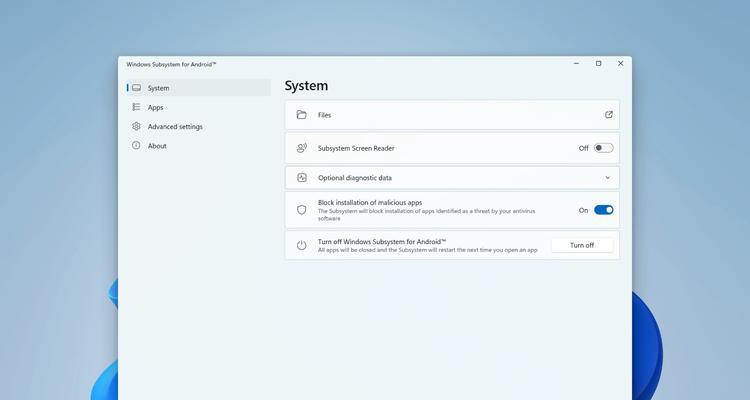The width and height of the screenshot is (750, 400).
Task: Open the Apps section
Action: pyautogui.click(x=199, y=107)
